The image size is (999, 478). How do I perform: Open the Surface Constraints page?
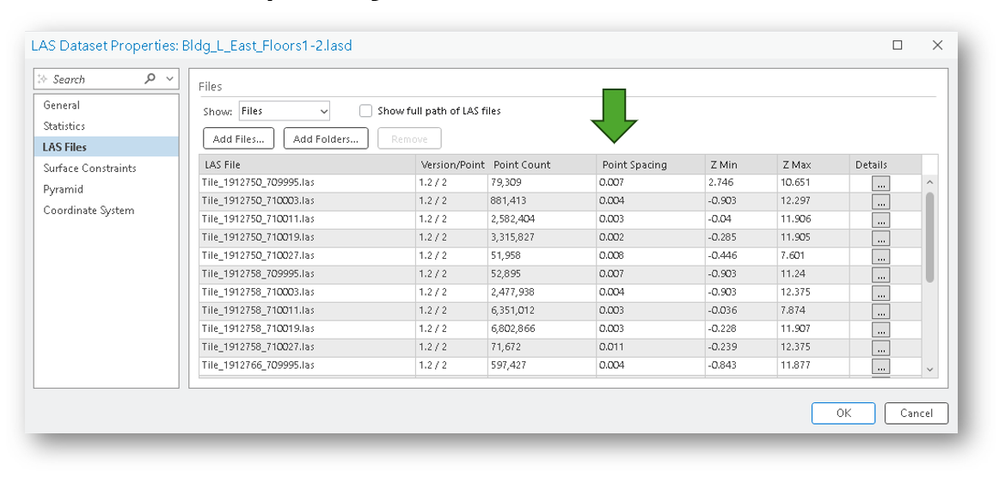click(x=89, y=168)
